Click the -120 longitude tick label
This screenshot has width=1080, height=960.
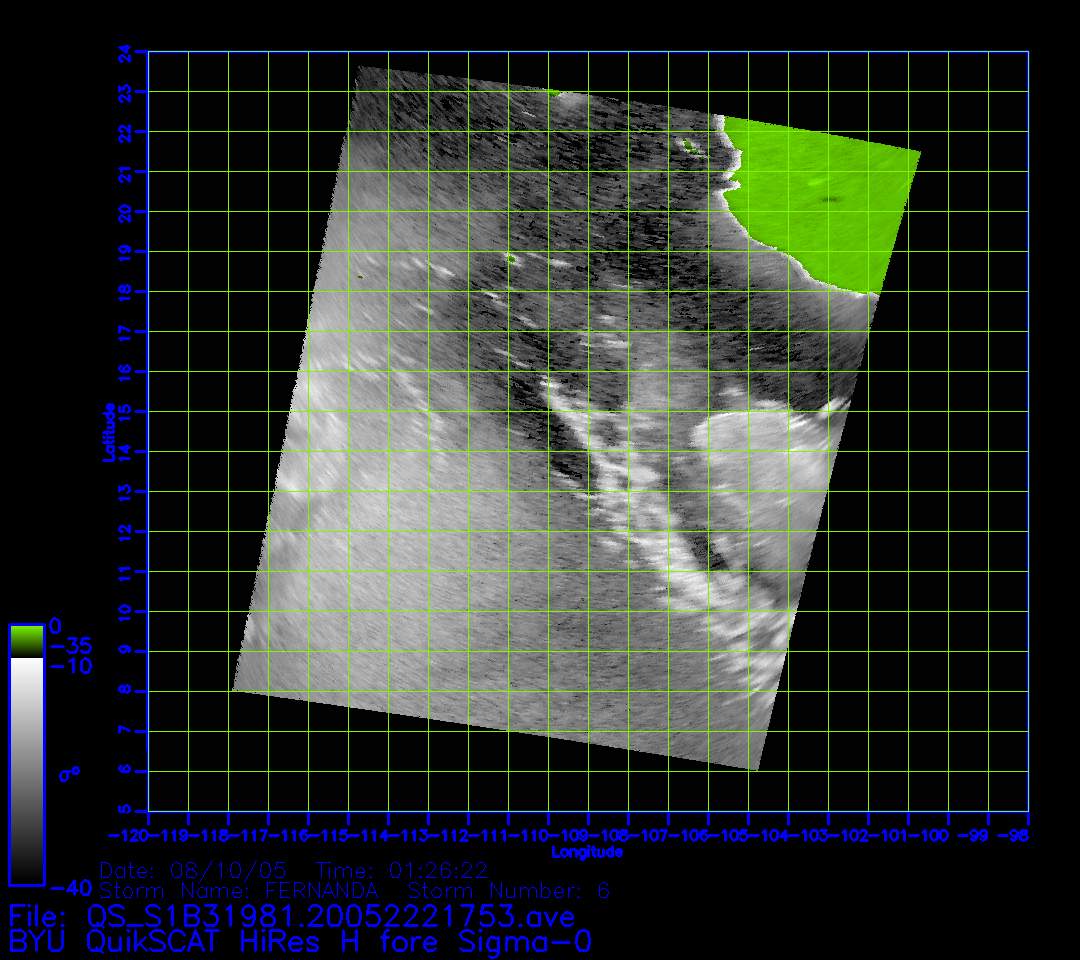[x=128, y=835]
